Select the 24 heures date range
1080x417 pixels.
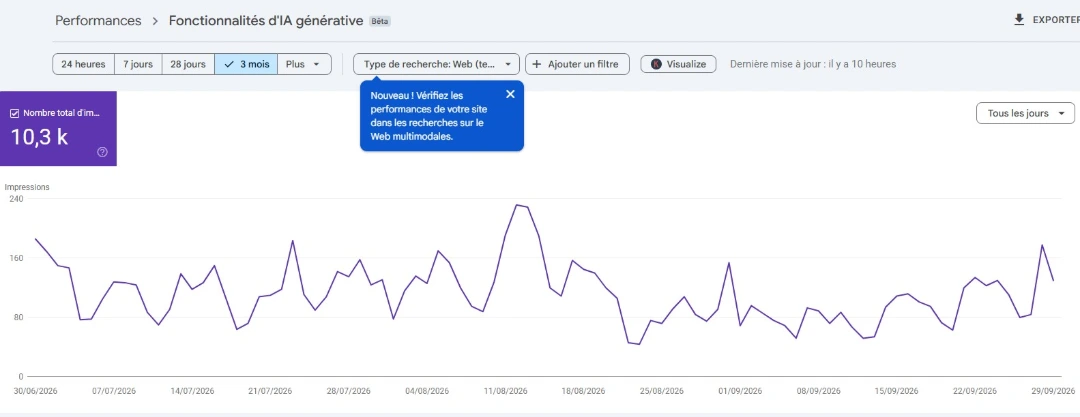[x=83, y=64]
